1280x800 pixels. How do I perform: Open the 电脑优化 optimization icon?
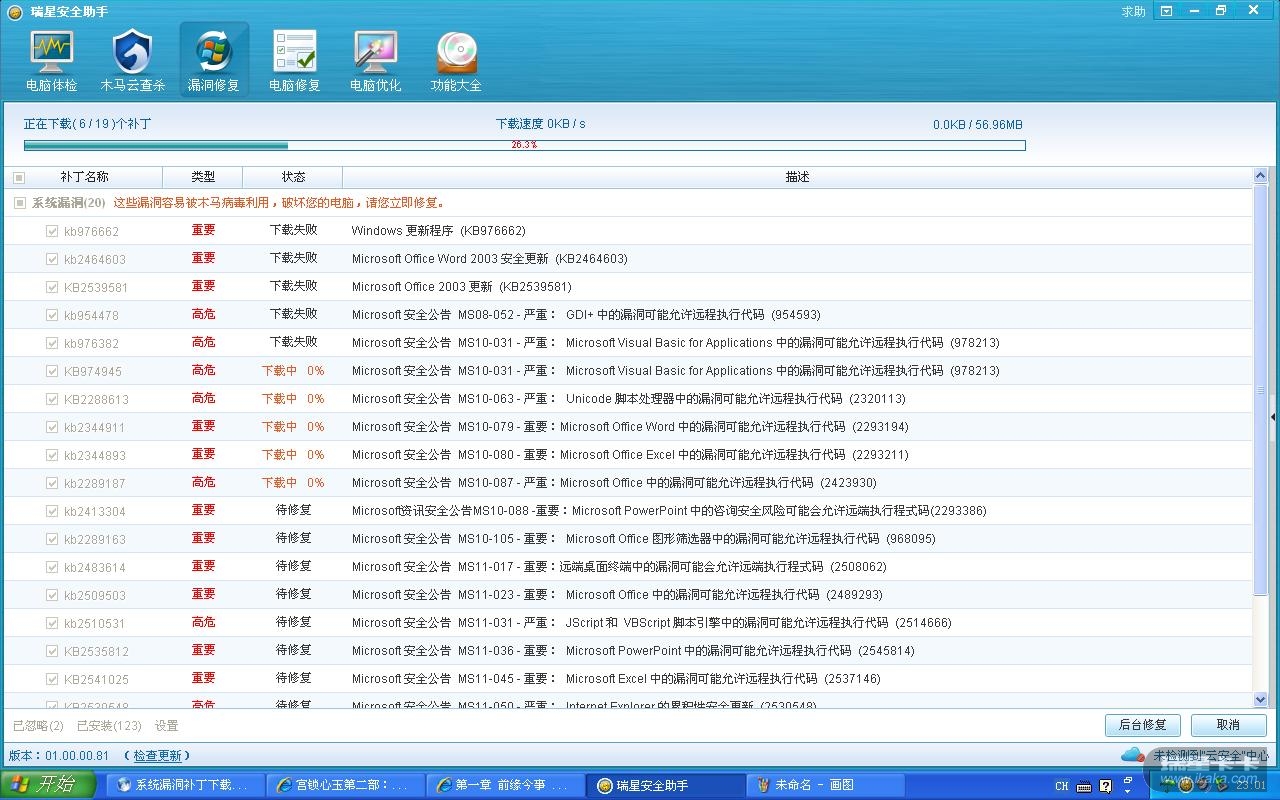[375, 60]
